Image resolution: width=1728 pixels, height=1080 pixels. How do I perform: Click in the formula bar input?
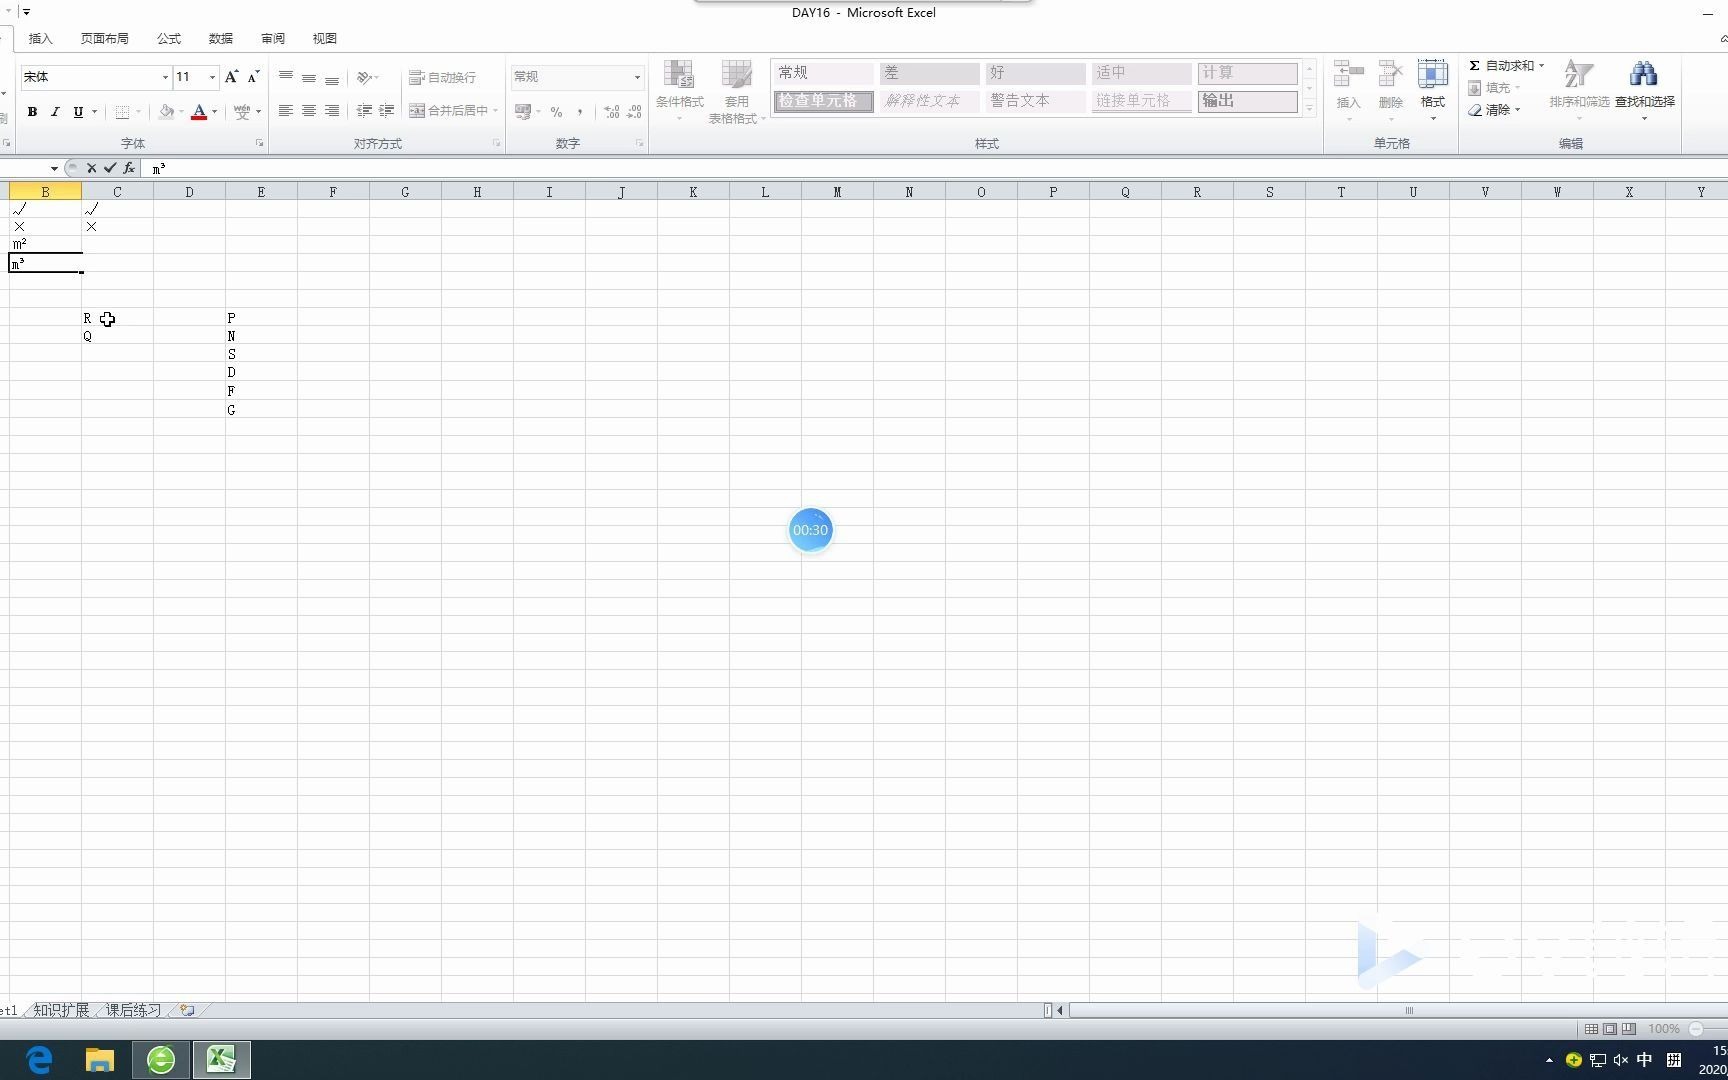935,169
